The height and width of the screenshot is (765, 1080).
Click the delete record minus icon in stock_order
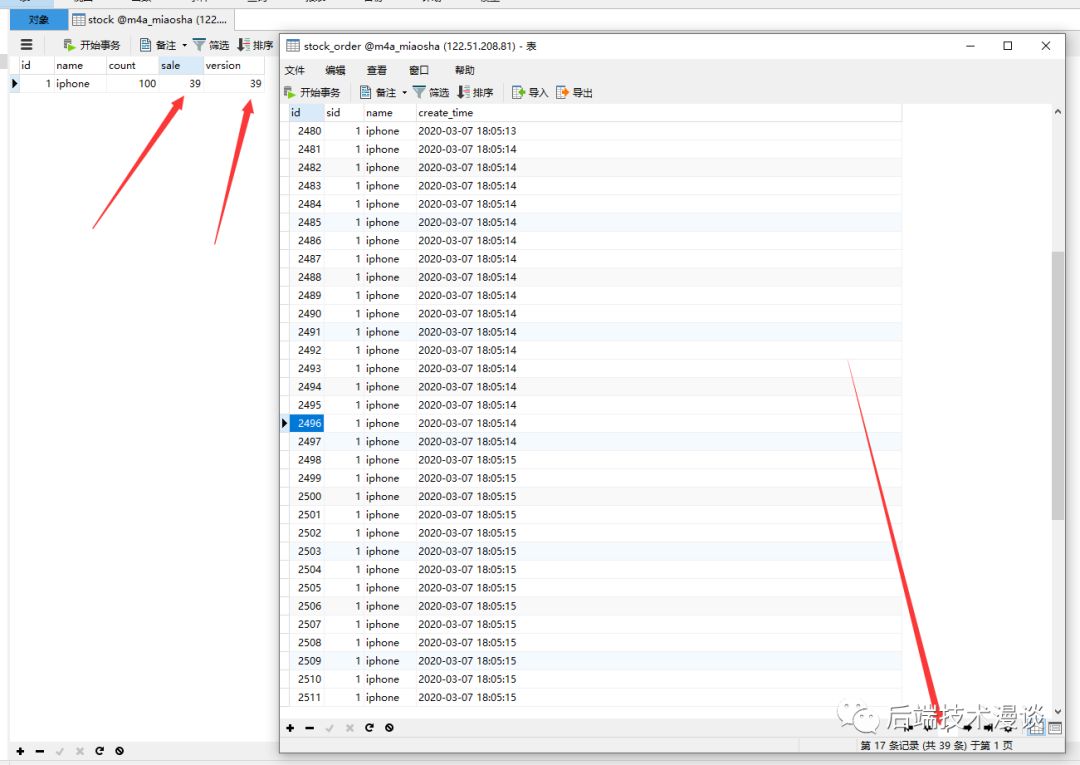tap(310, 728)
